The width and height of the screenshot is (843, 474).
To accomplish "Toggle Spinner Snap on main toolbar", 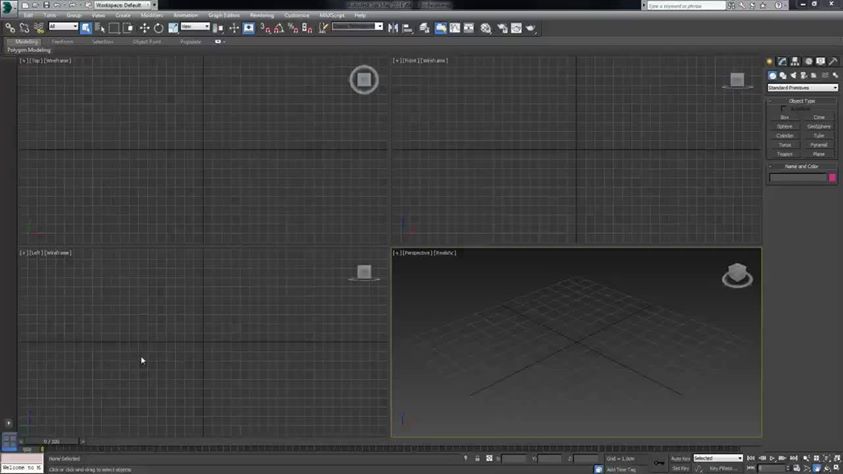I will click(307, 28).
